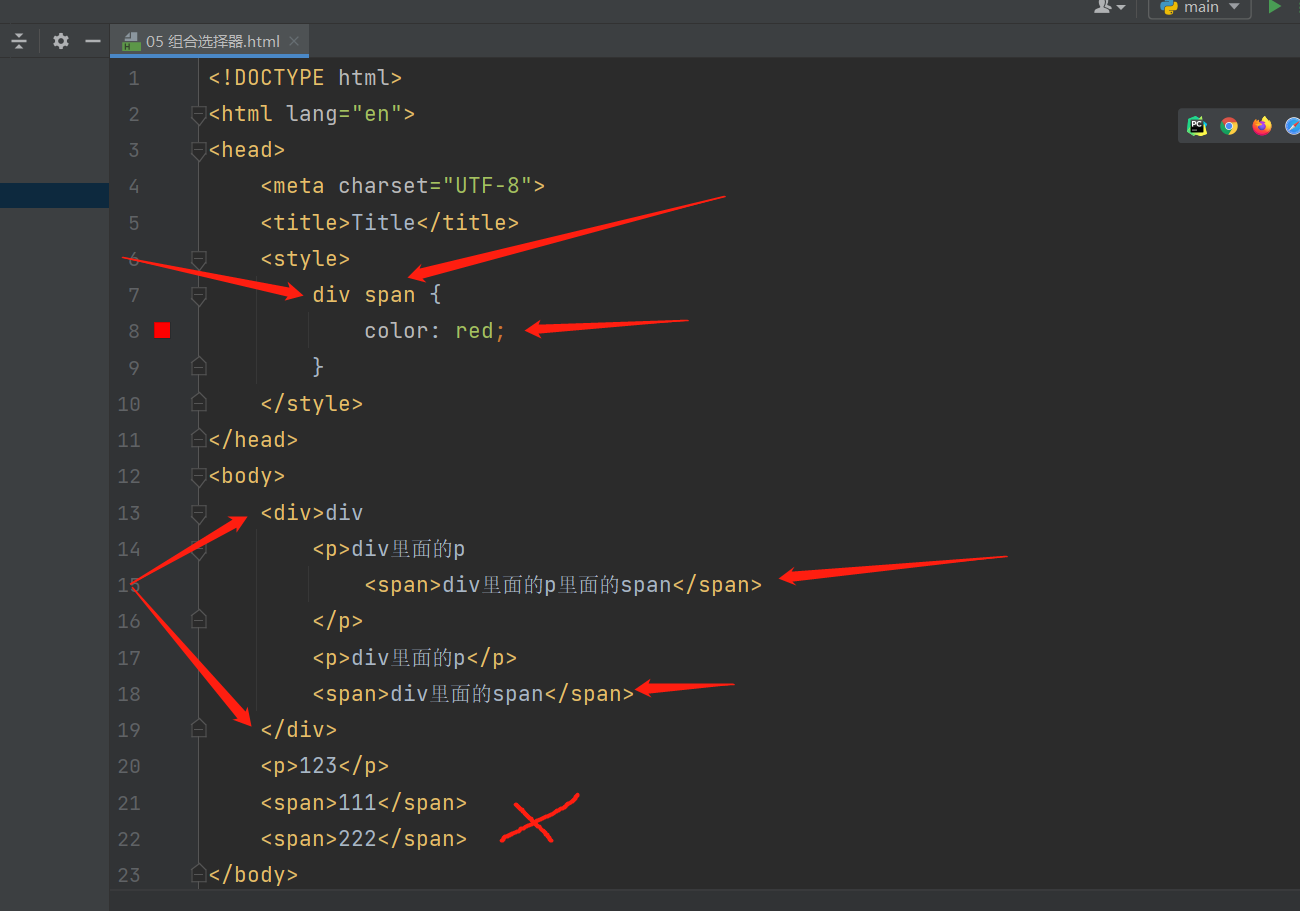Hide the project tool window

pyautogui.click(x=93, y=41)
